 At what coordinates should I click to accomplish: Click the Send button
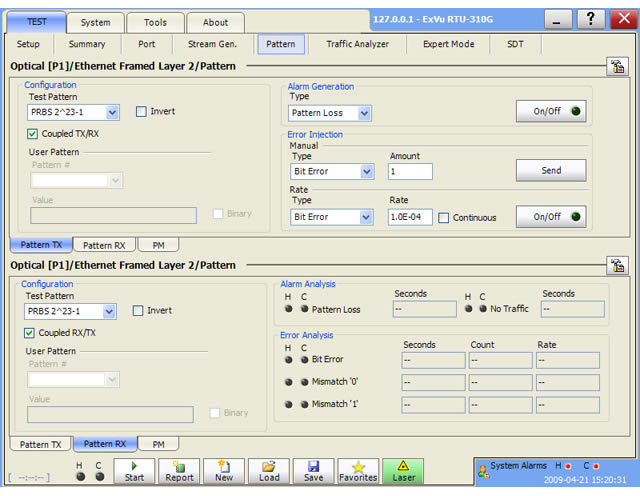pyautogui.click(x=551, y=171)
